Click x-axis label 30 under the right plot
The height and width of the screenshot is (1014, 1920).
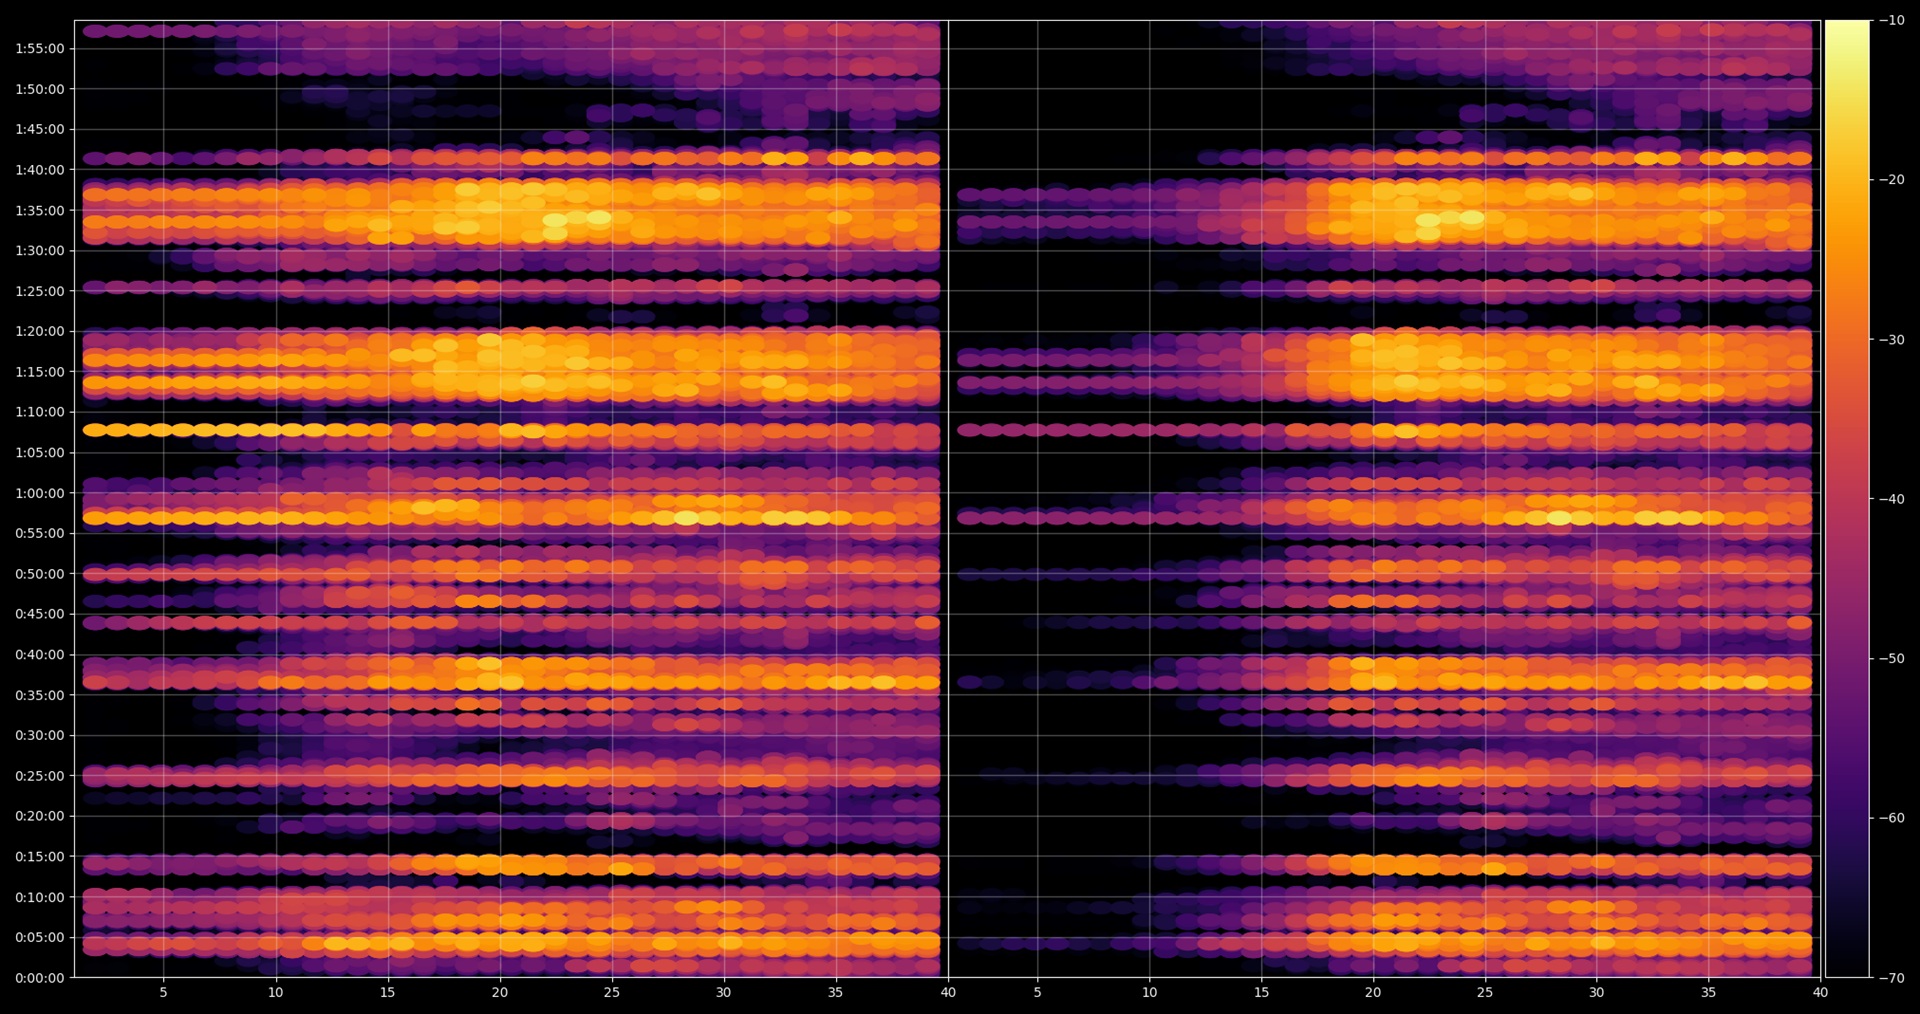point(1597,992)
